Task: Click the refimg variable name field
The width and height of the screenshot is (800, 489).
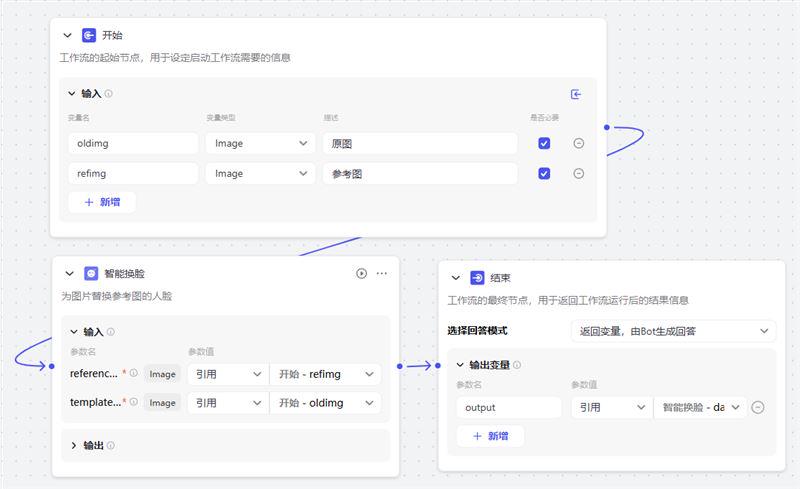Action: coord(133,174)
